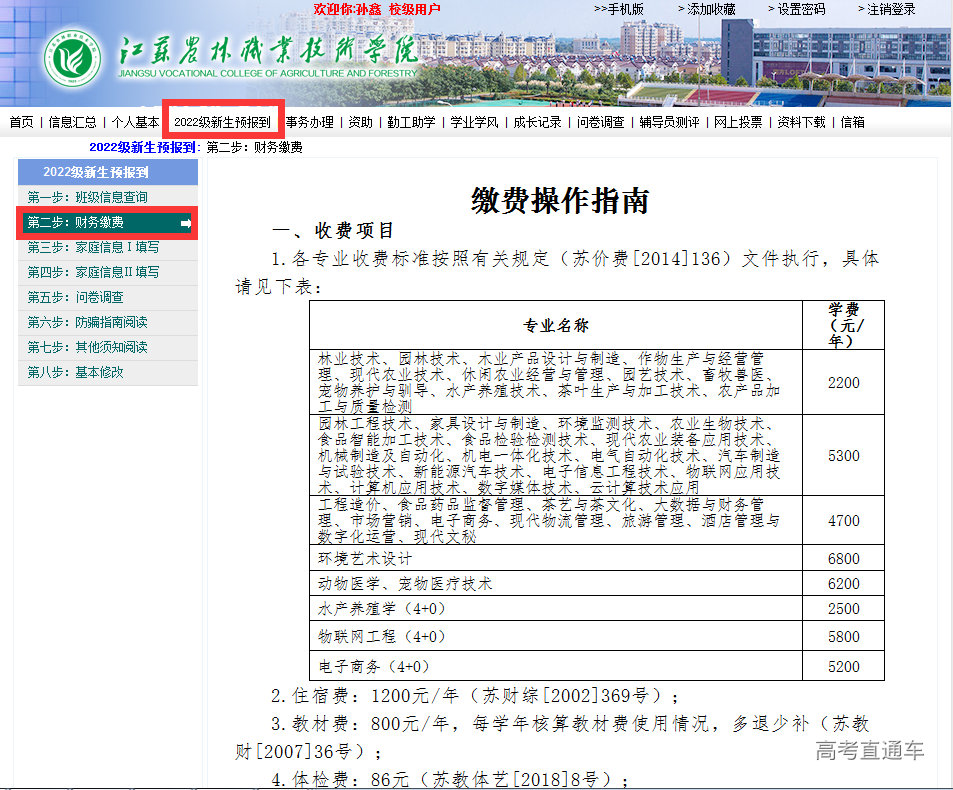The width and height of the screenshot is (953, 790).
Task: Click the 资料下载 menu item
Action: point(802,122)
